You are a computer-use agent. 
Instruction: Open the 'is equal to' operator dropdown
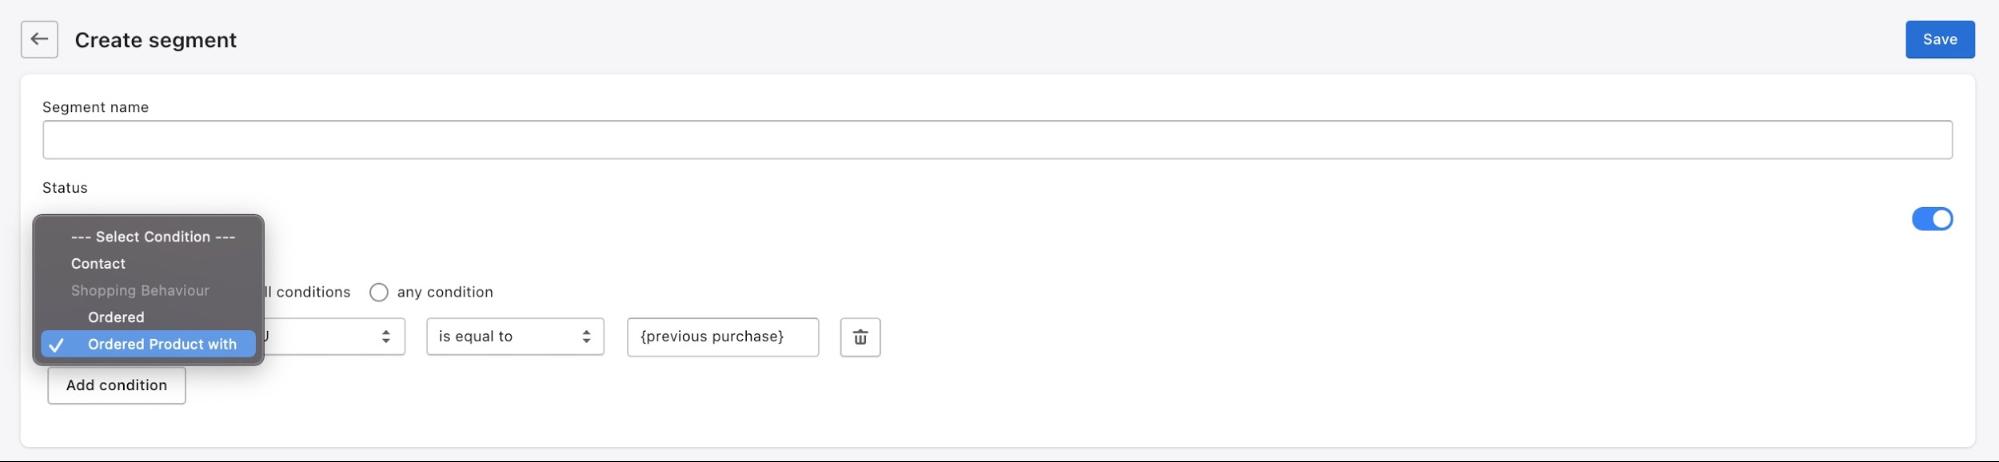point(514,337)
